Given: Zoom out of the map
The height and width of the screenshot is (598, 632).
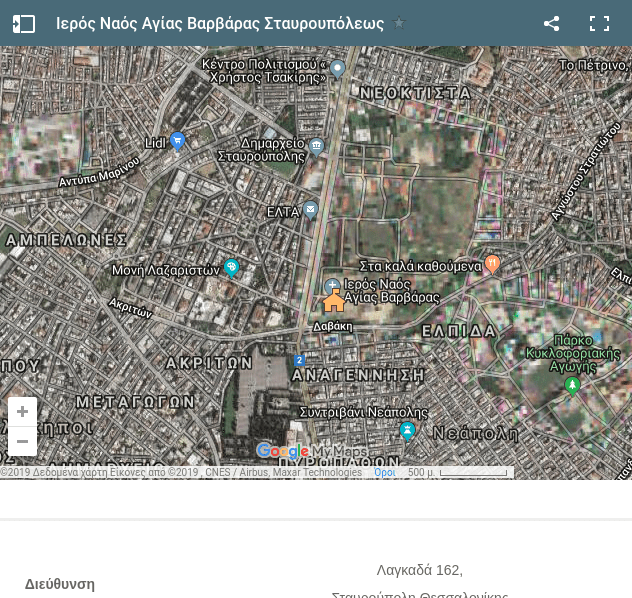Looking at the screenshot, I should [22, 441].
